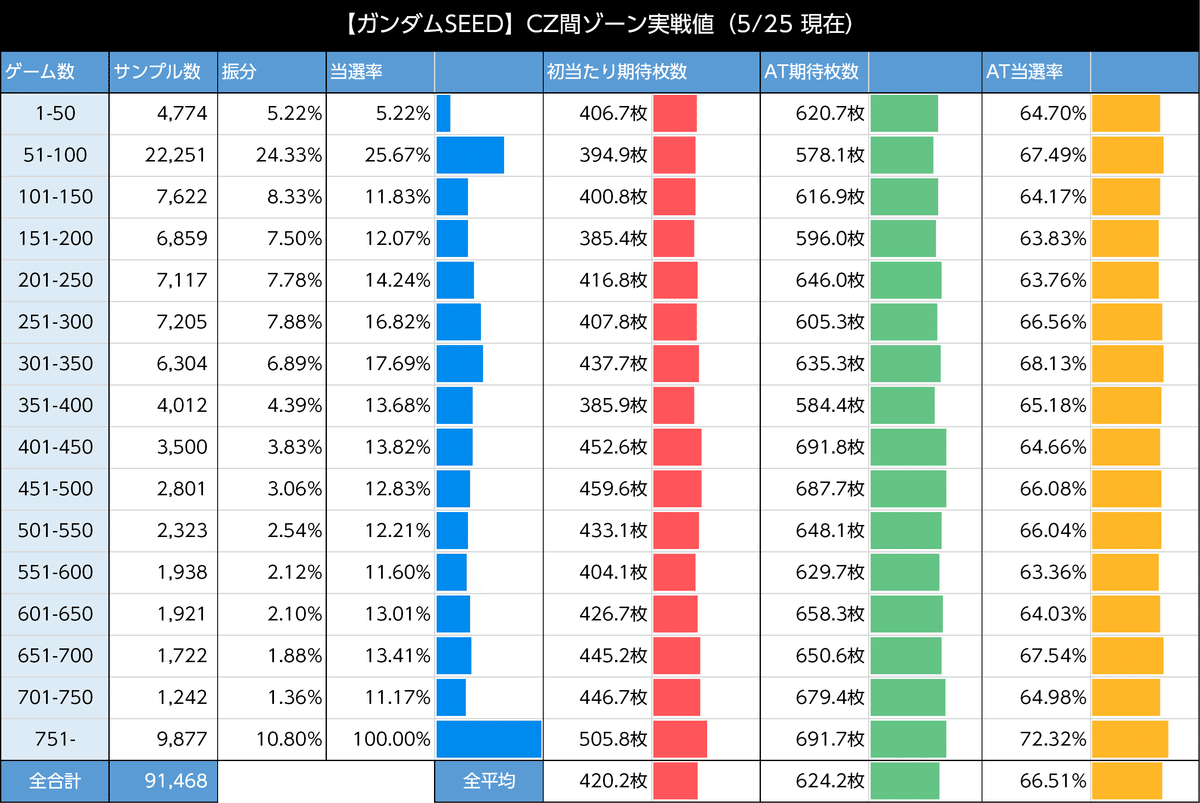Screen dimensions: 1200x803
Task: Select the 全合計 total label cell
Action: (x=54, y=781)
